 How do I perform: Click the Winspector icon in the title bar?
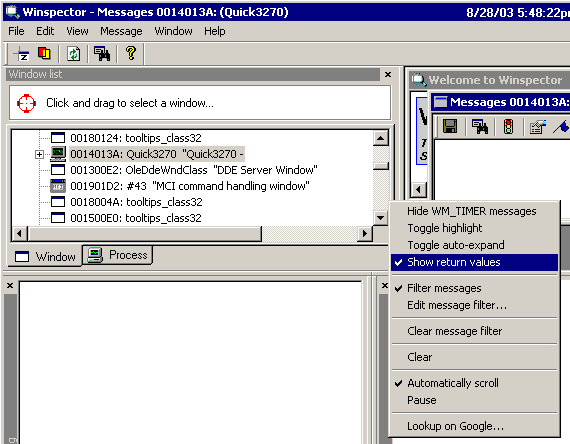point(13,12)
